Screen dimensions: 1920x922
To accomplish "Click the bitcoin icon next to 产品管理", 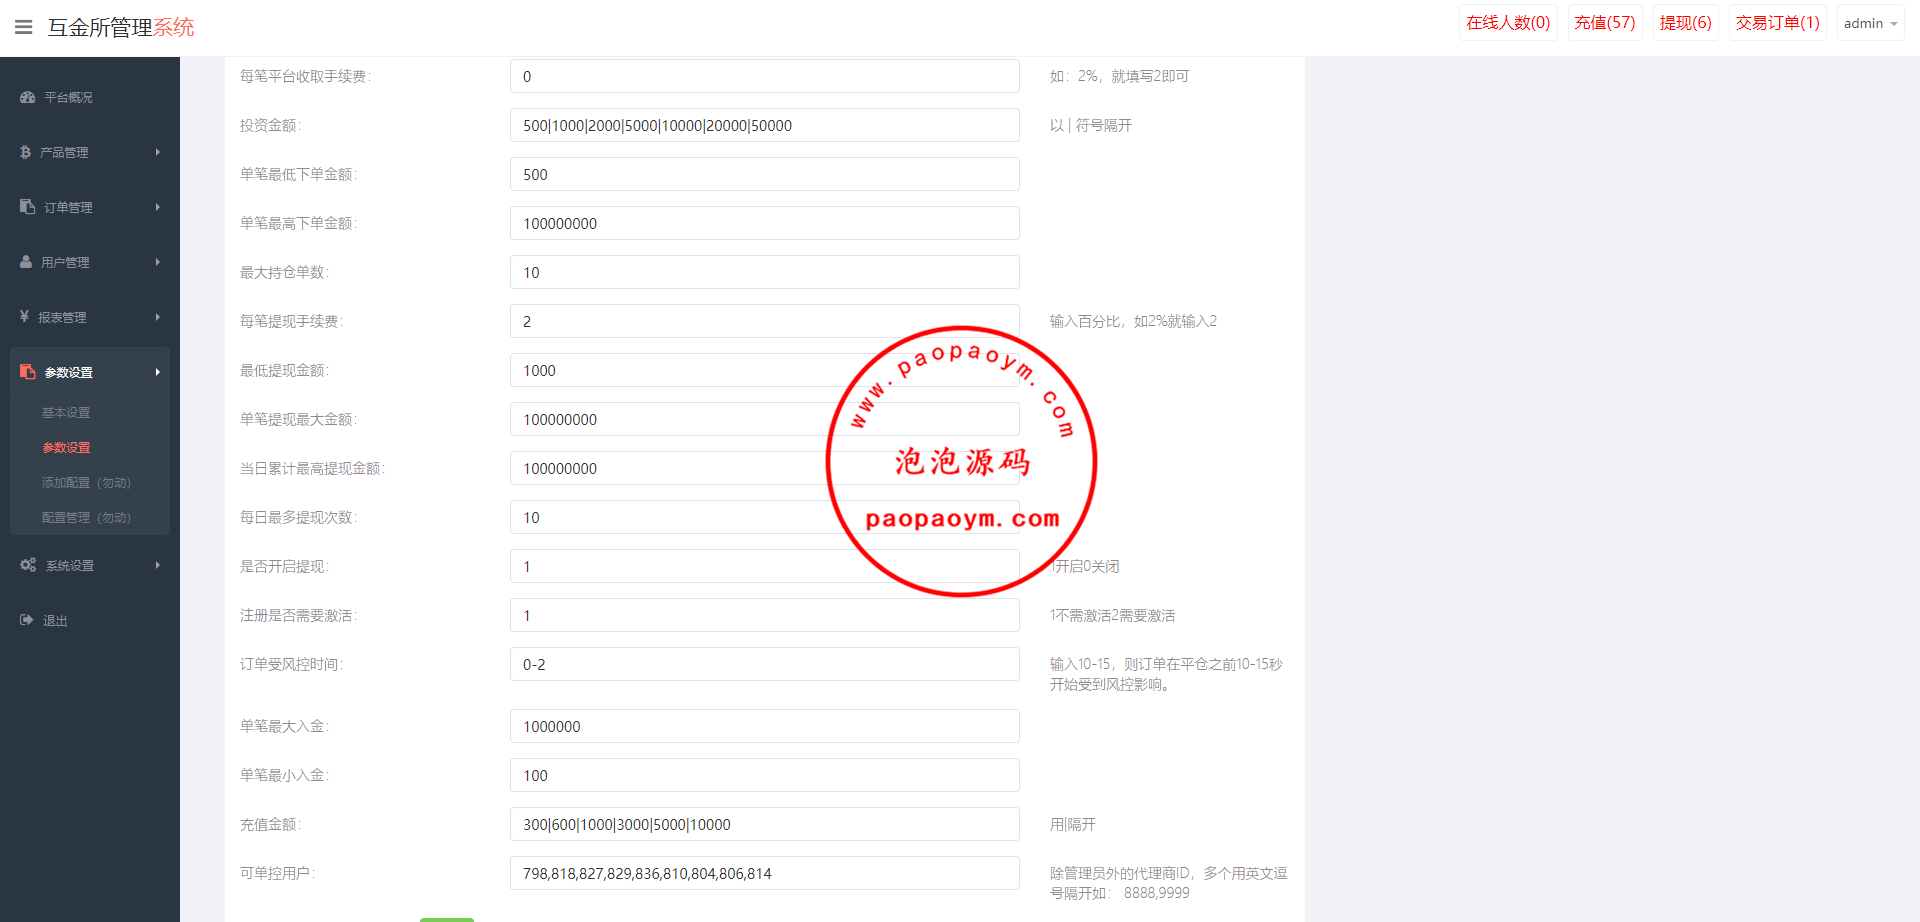I will click(25, 152).
